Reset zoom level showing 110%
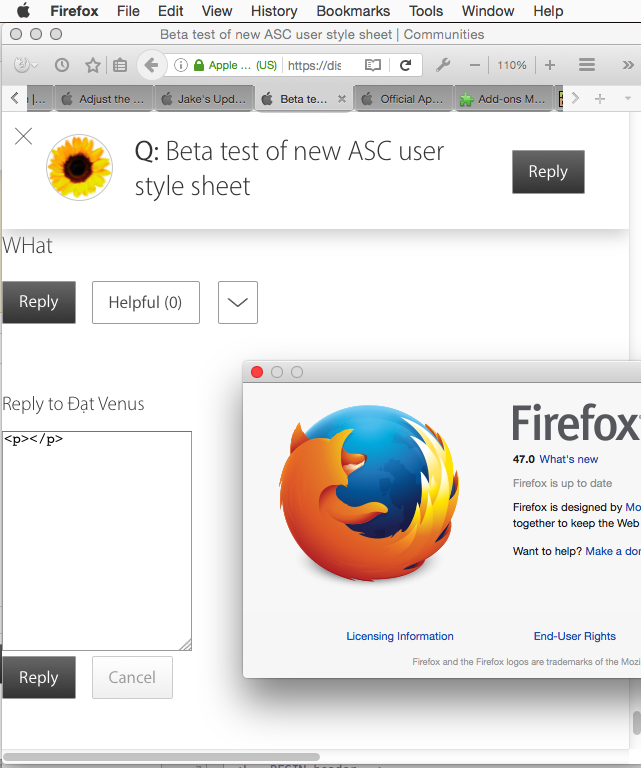 (512, 65)
